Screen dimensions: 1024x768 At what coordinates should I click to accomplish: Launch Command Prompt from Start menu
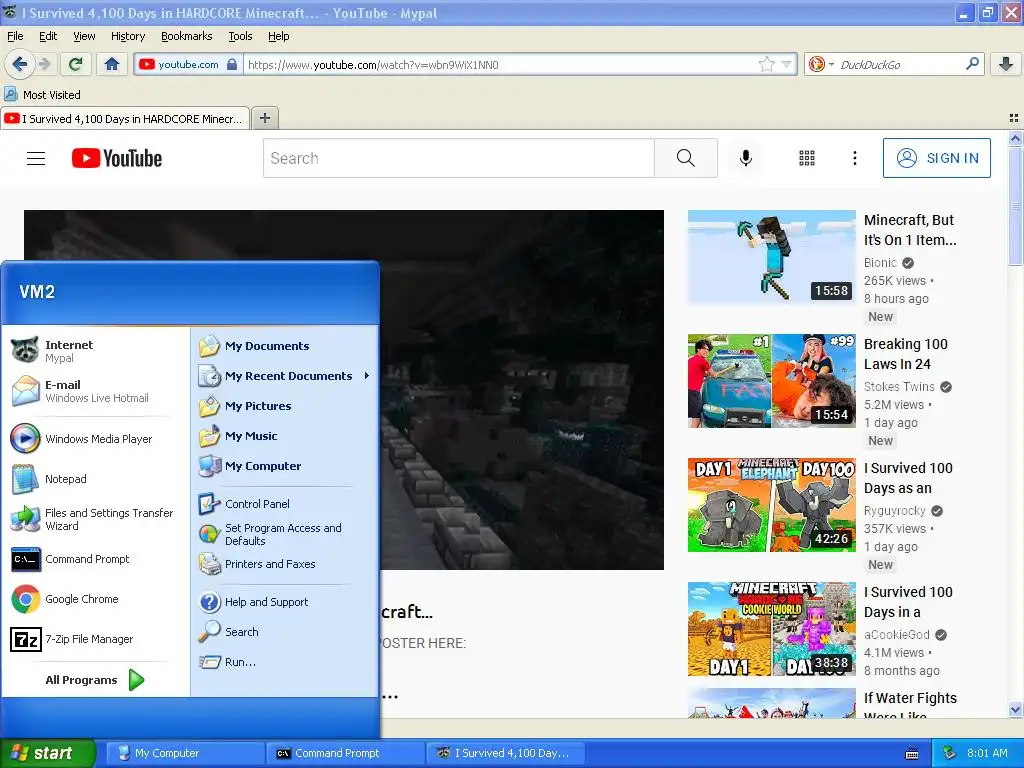(96, 559)
